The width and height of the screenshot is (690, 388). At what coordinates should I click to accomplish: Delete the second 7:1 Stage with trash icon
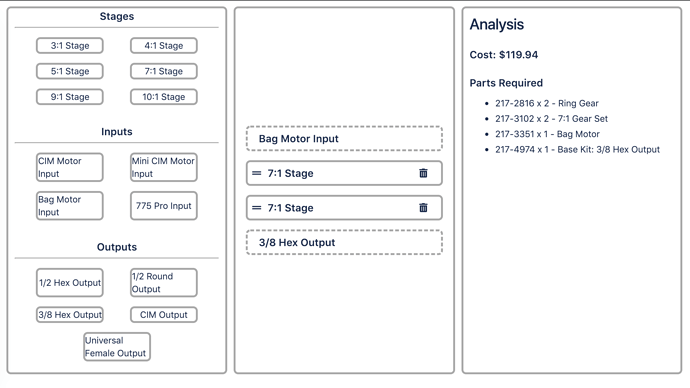[x=423, y=208]
